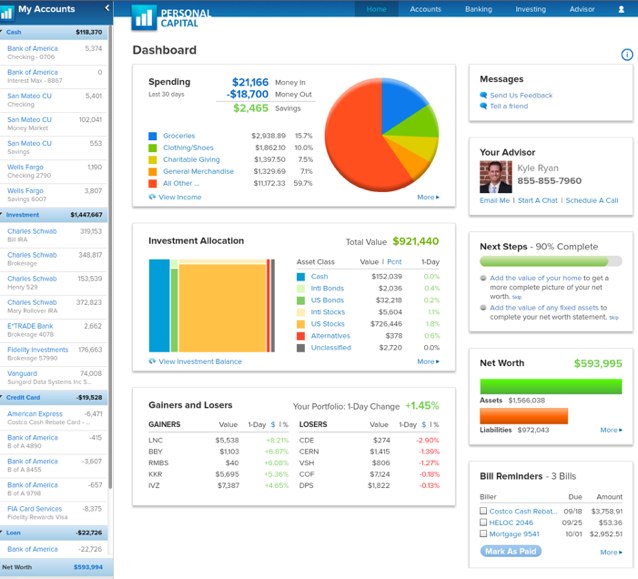This screenshot has width=638, height=579.
Task: Check the Mortgage 9541 bill checkbox
Action: click(483, 533)
